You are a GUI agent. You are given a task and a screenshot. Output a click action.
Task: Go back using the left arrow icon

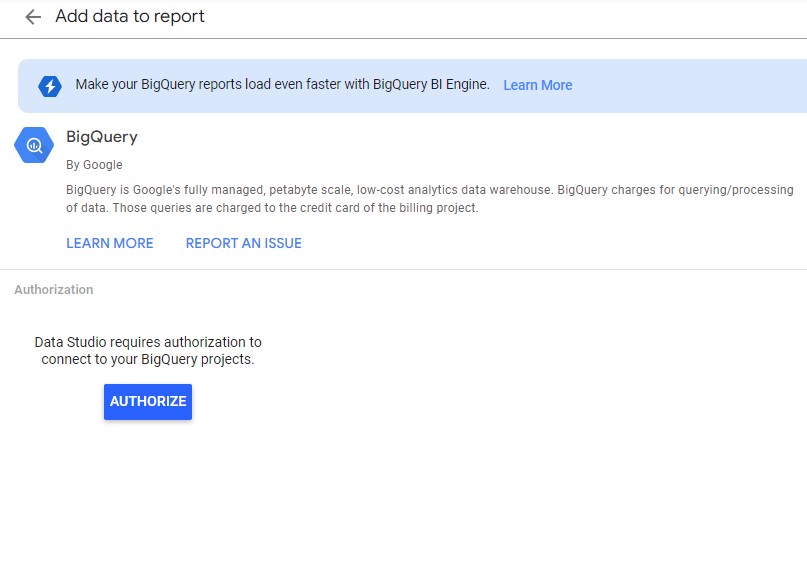pyautogui.click(x=33, y=17)
